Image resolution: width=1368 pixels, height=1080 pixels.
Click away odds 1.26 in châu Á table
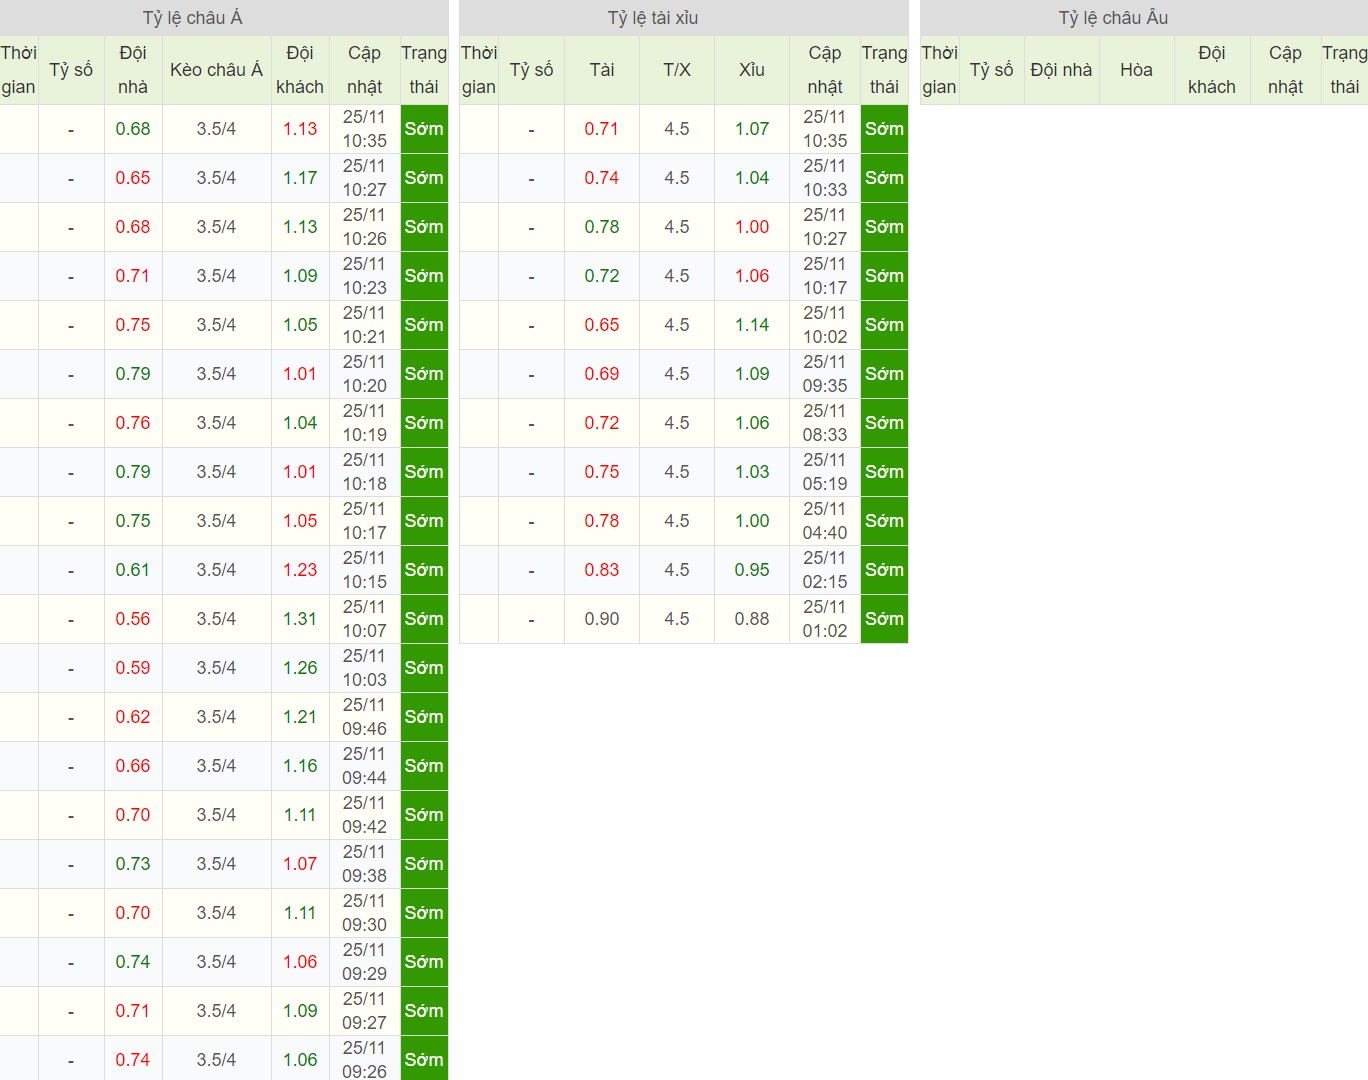click(x=300, y=668)
